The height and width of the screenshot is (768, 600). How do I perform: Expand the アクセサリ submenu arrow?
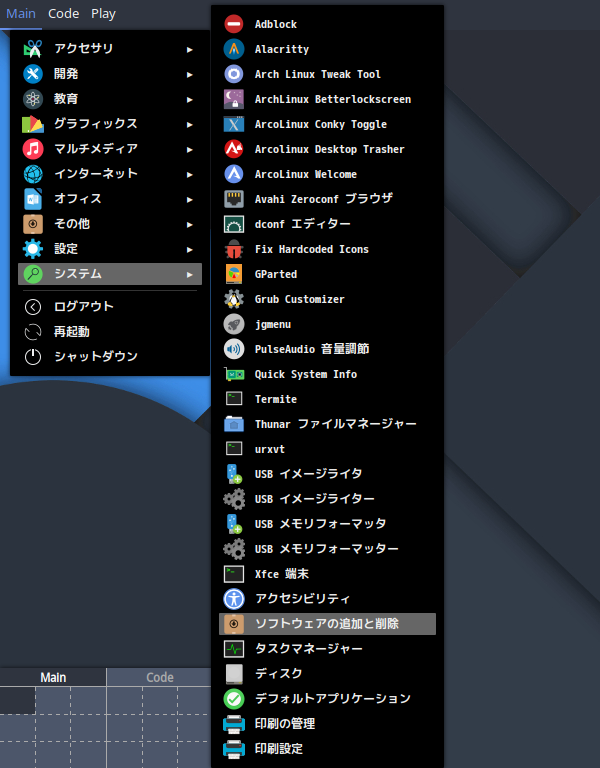tap(190, 49)
